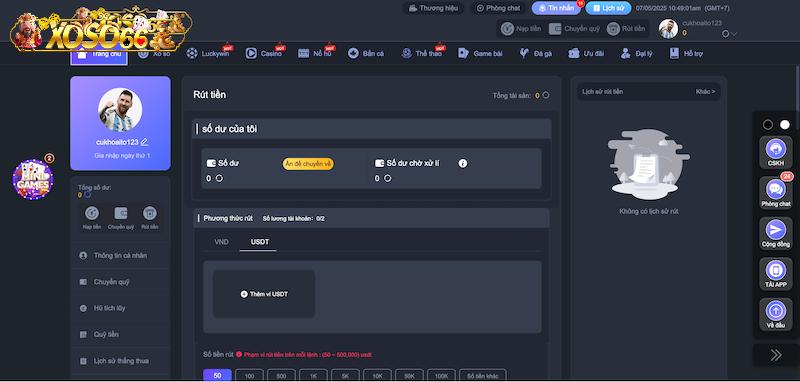Open Quỹ tiền in sidebar
This screenshot has height=382, width=800.
click(120, 335)
